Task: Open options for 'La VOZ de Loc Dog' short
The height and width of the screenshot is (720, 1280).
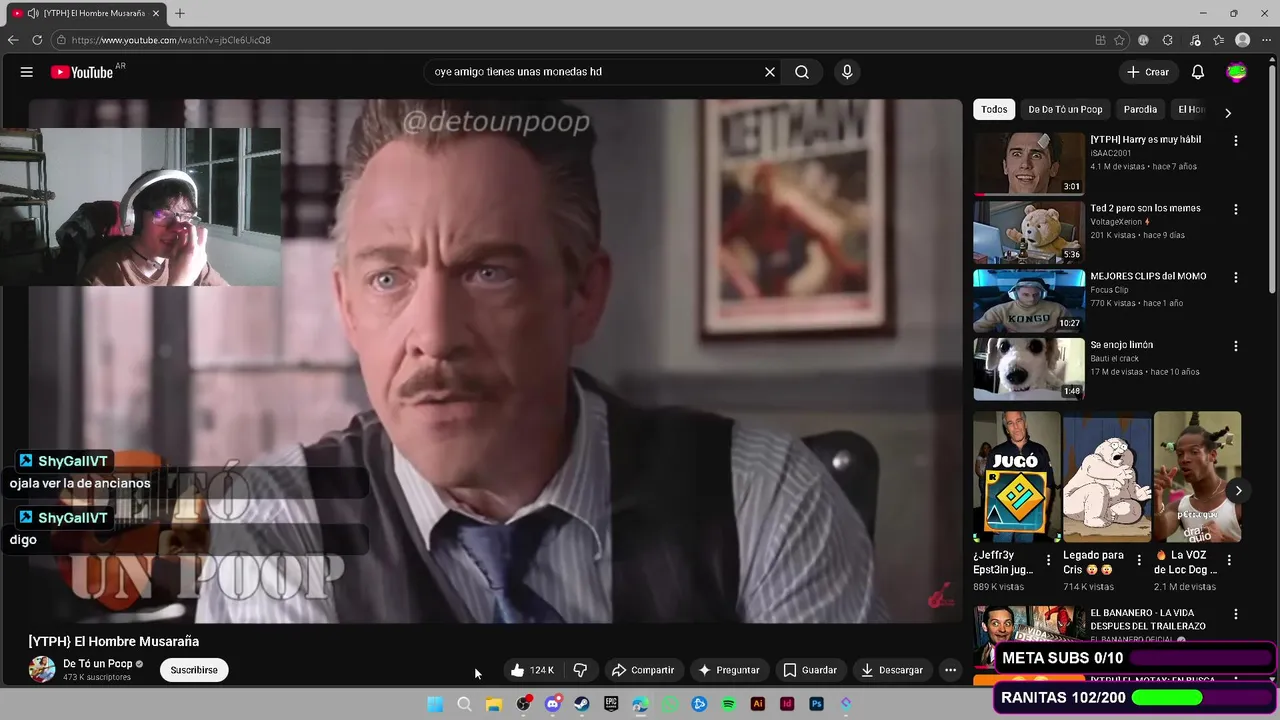Action: coord(1229,560)
